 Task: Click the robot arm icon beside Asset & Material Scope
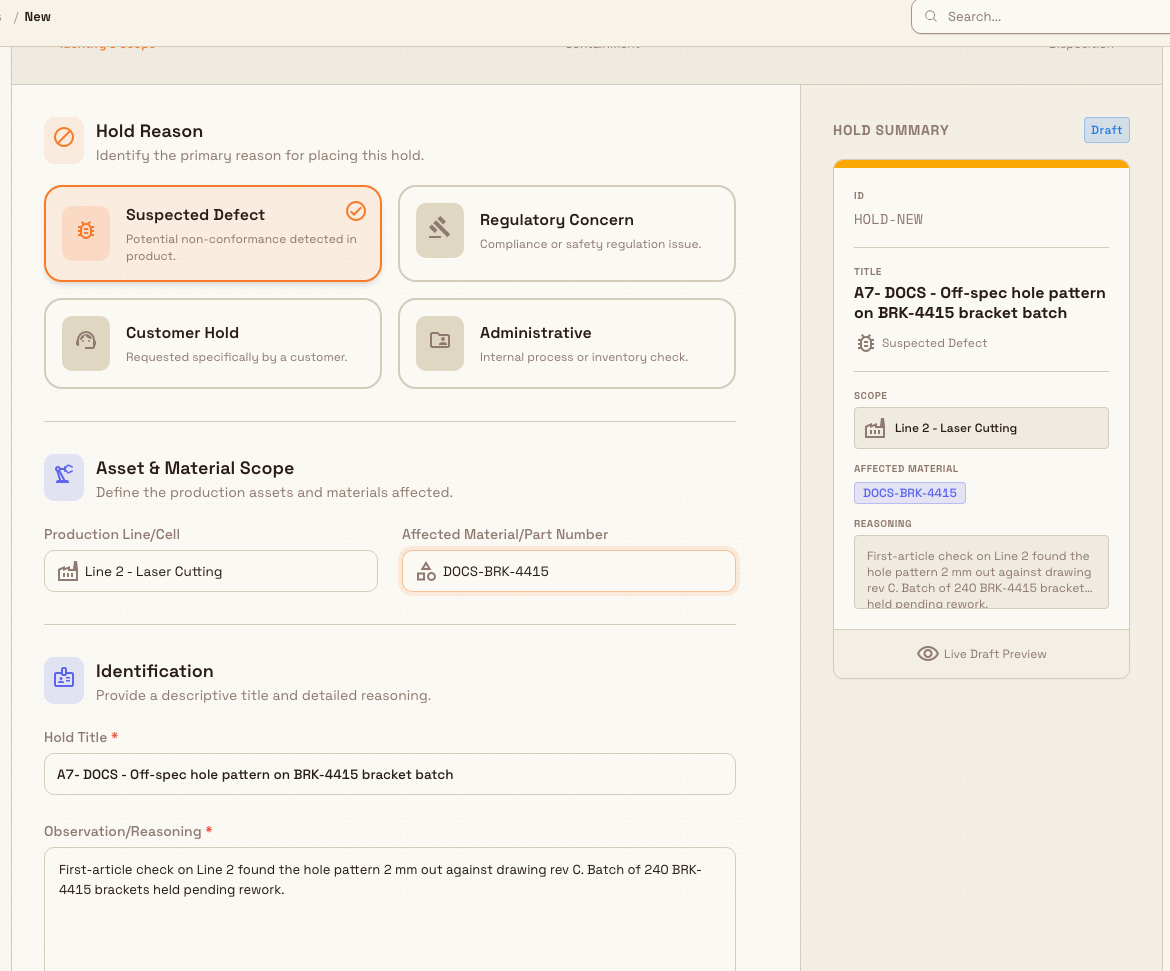tap(64, 473)
